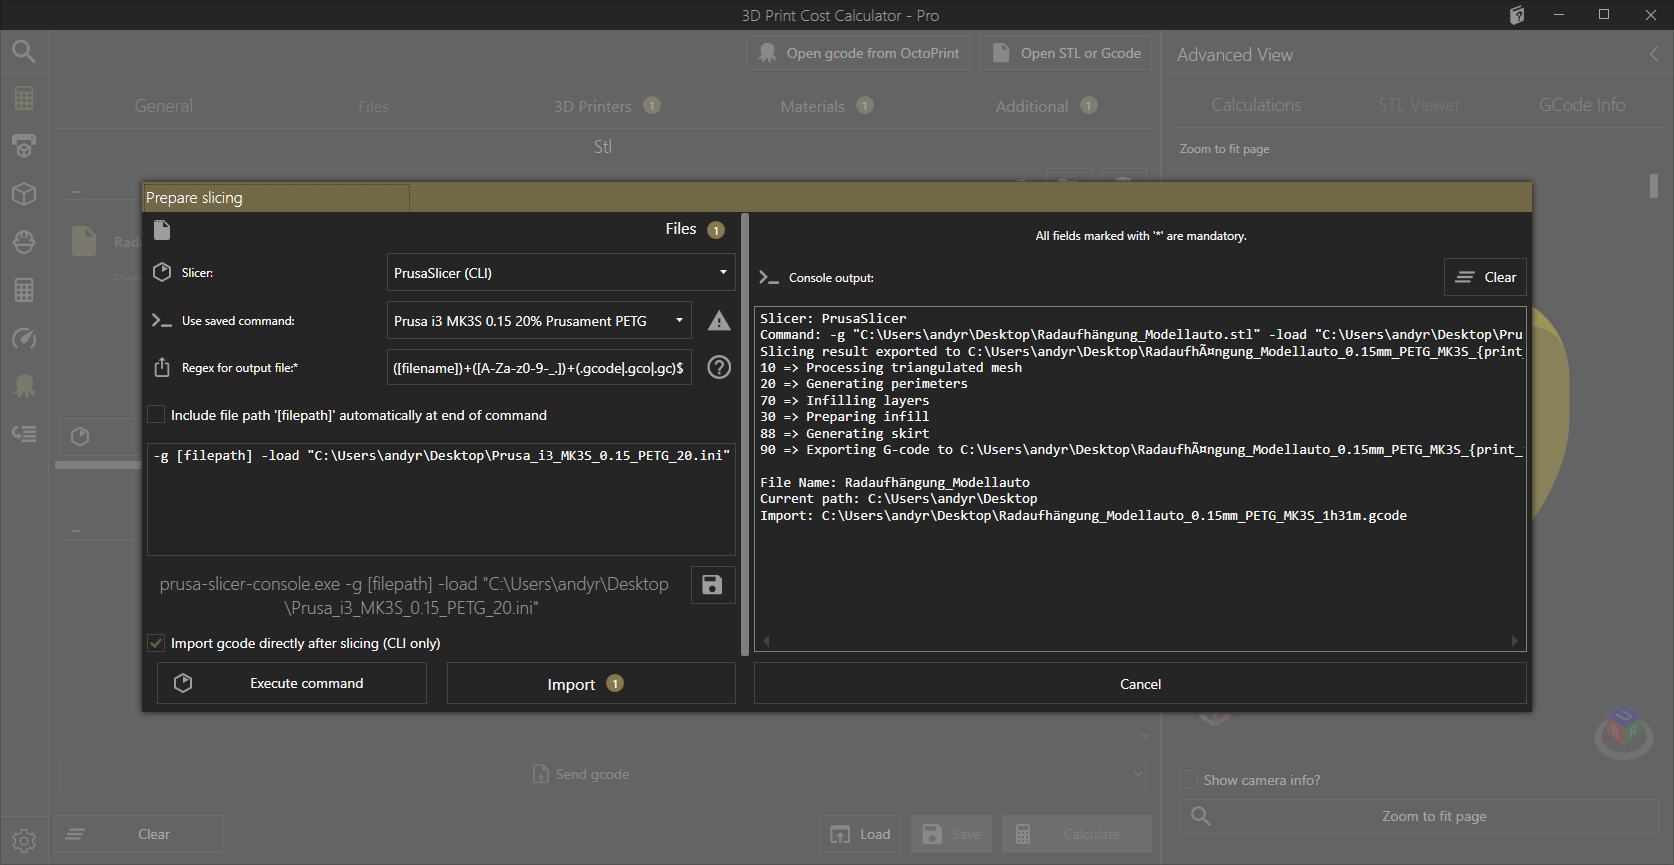Open the 3D cube icon in sidebar
This screenshot has height=865, width=1674.
click(x=24, y=194)
